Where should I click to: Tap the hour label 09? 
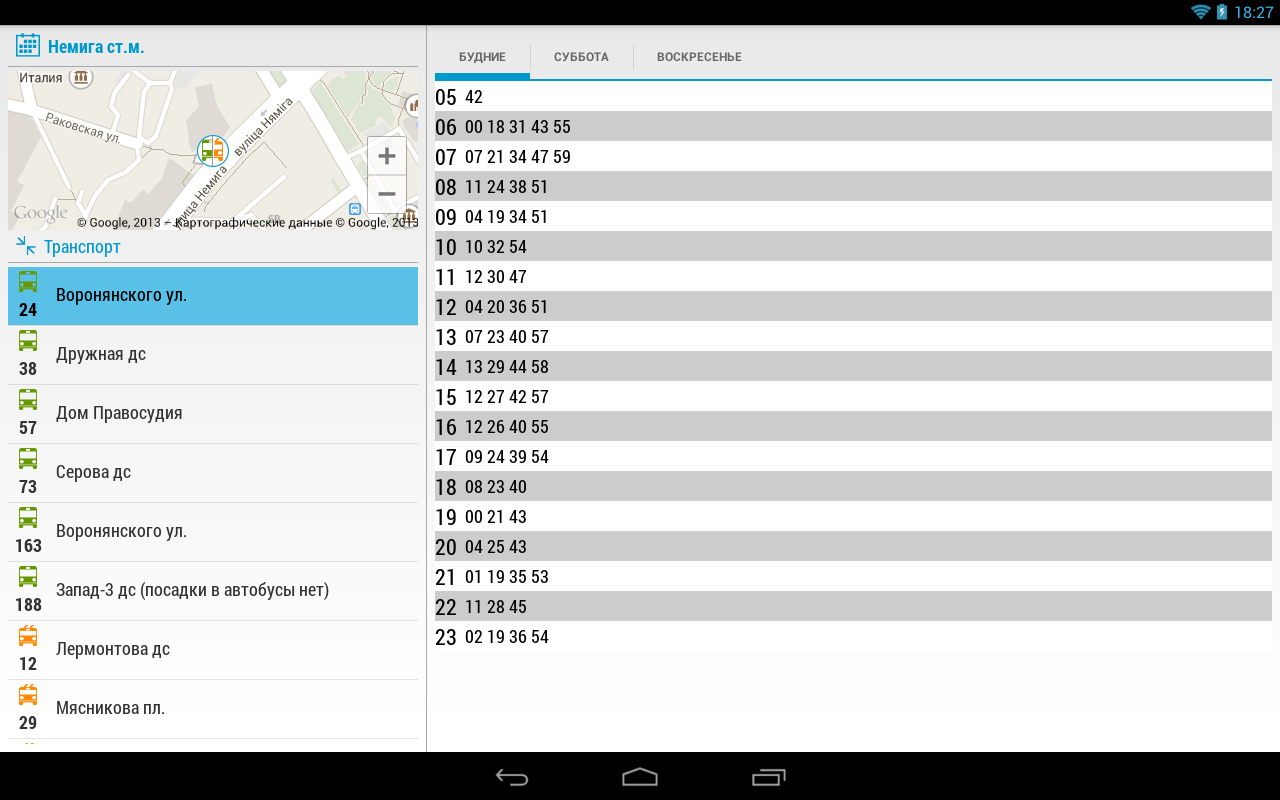[x=446, y=217]
